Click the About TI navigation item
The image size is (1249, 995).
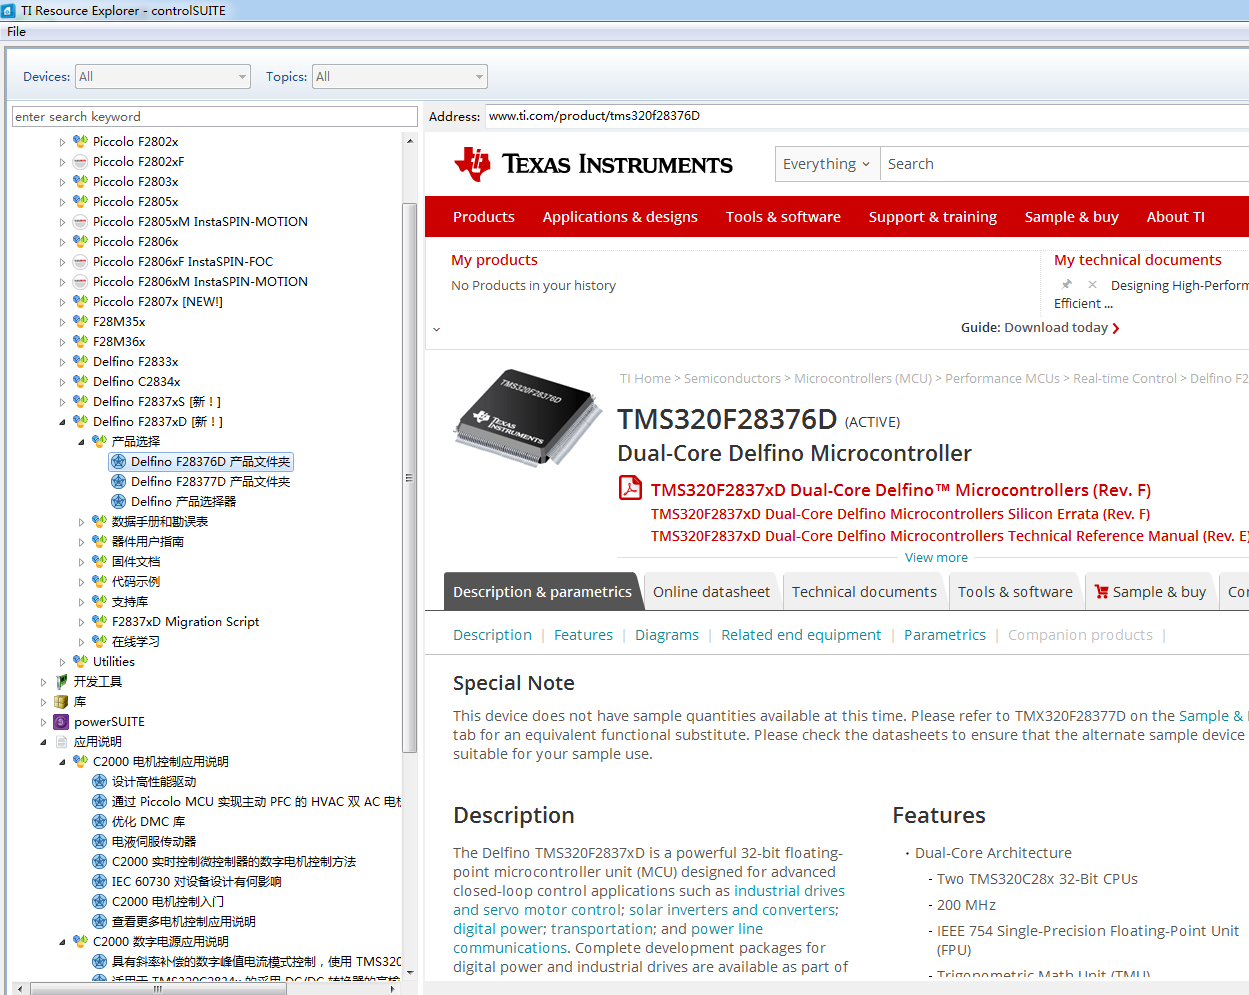[1176, 217]
